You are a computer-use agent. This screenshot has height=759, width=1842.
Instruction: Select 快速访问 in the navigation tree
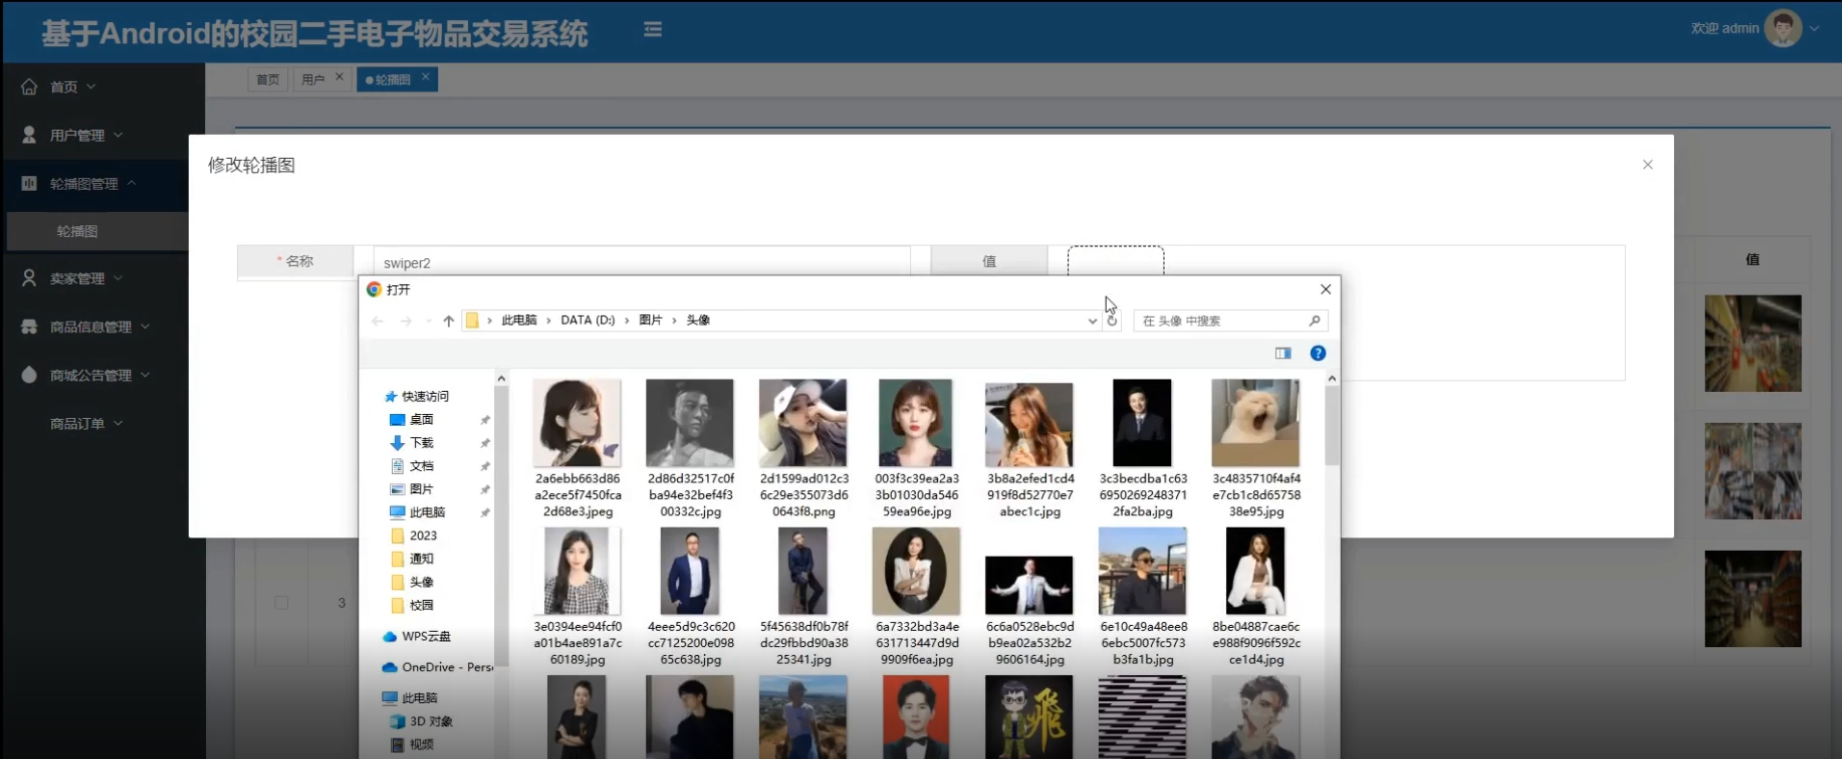pyautogui.click(x=425, y=396)
